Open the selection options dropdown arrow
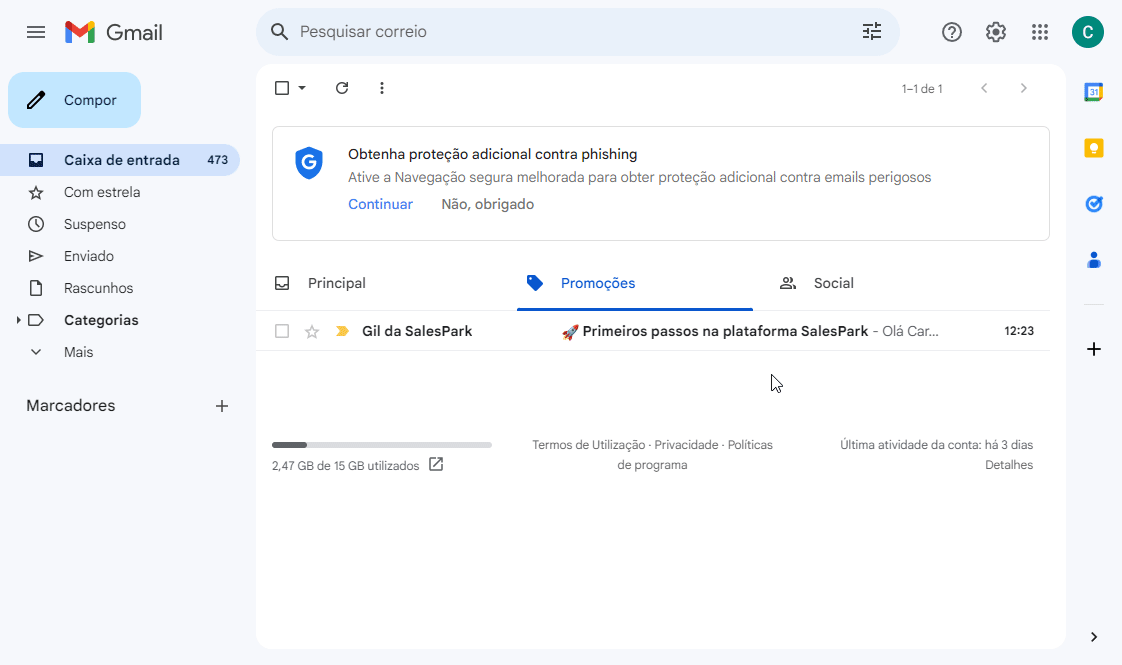This screenshot has width=1122, height=665. [300, 88]
